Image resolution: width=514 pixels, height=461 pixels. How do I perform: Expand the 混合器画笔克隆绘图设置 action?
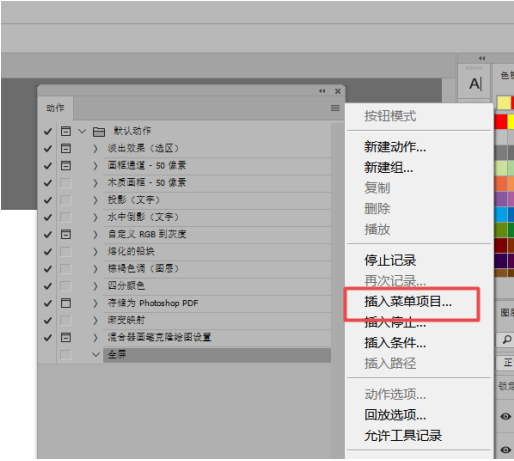(x=95, y=337)
